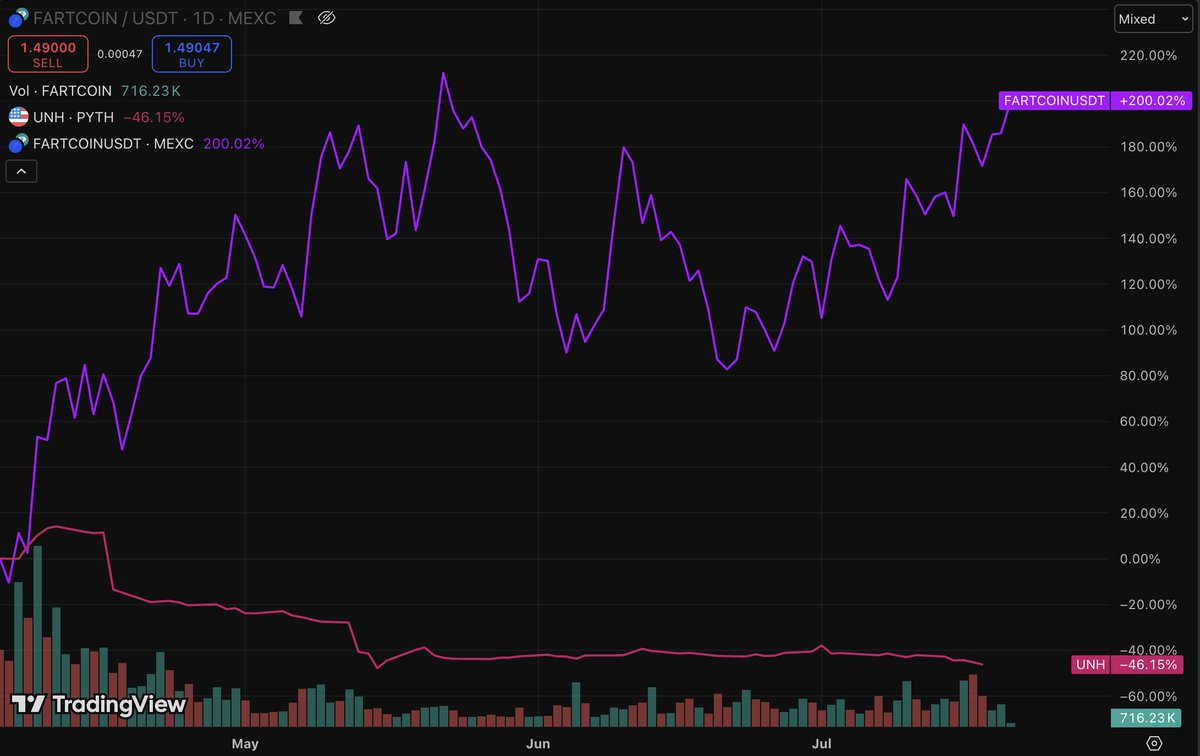Select the Vol · FARTCOIN indicator legend
The height and width of the screenshot is (756, 1200).
click(x=60, y=91)
